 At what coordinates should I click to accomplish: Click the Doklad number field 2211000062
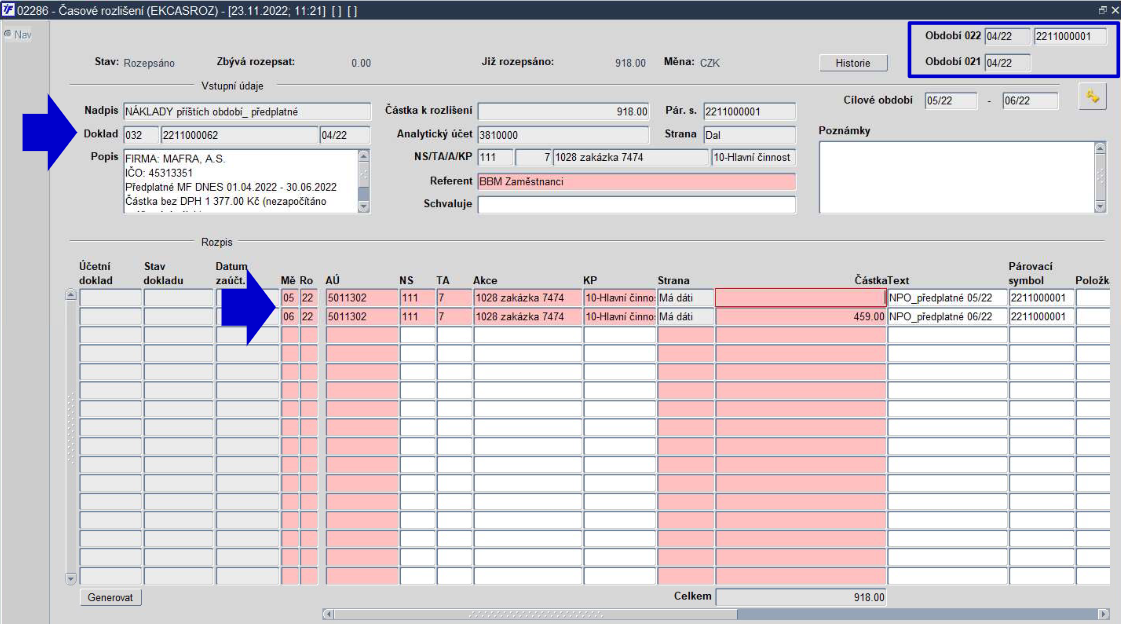239,135
